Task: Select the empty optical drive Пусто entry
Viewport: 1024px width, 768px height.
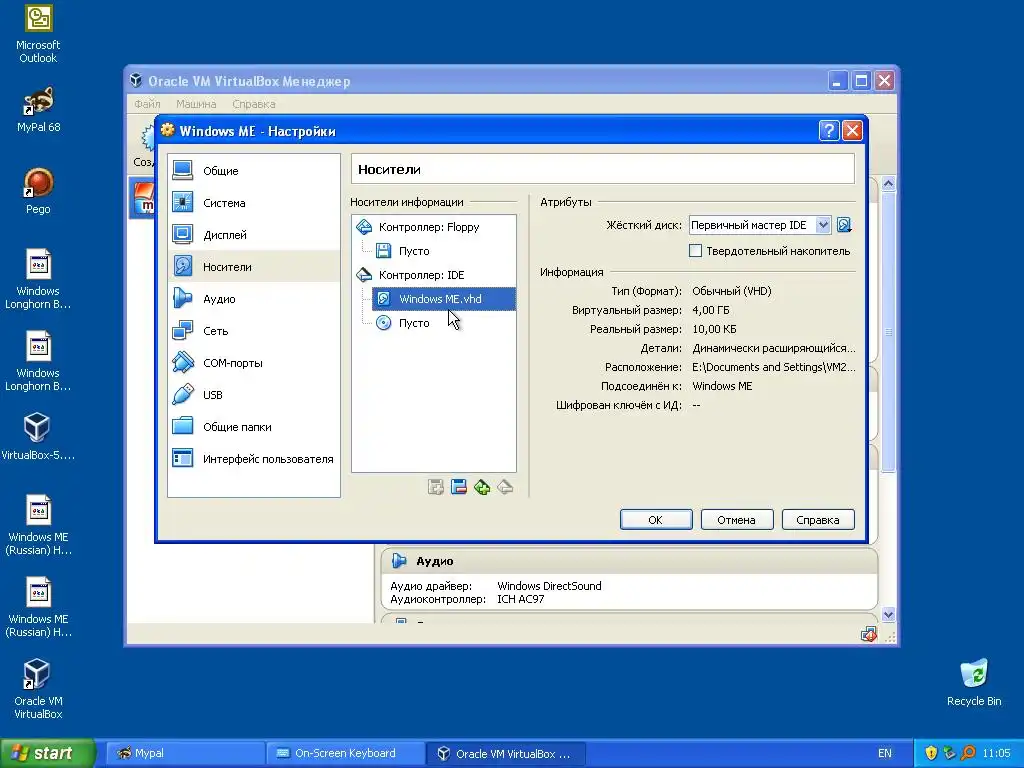Action: click(403, 323)
